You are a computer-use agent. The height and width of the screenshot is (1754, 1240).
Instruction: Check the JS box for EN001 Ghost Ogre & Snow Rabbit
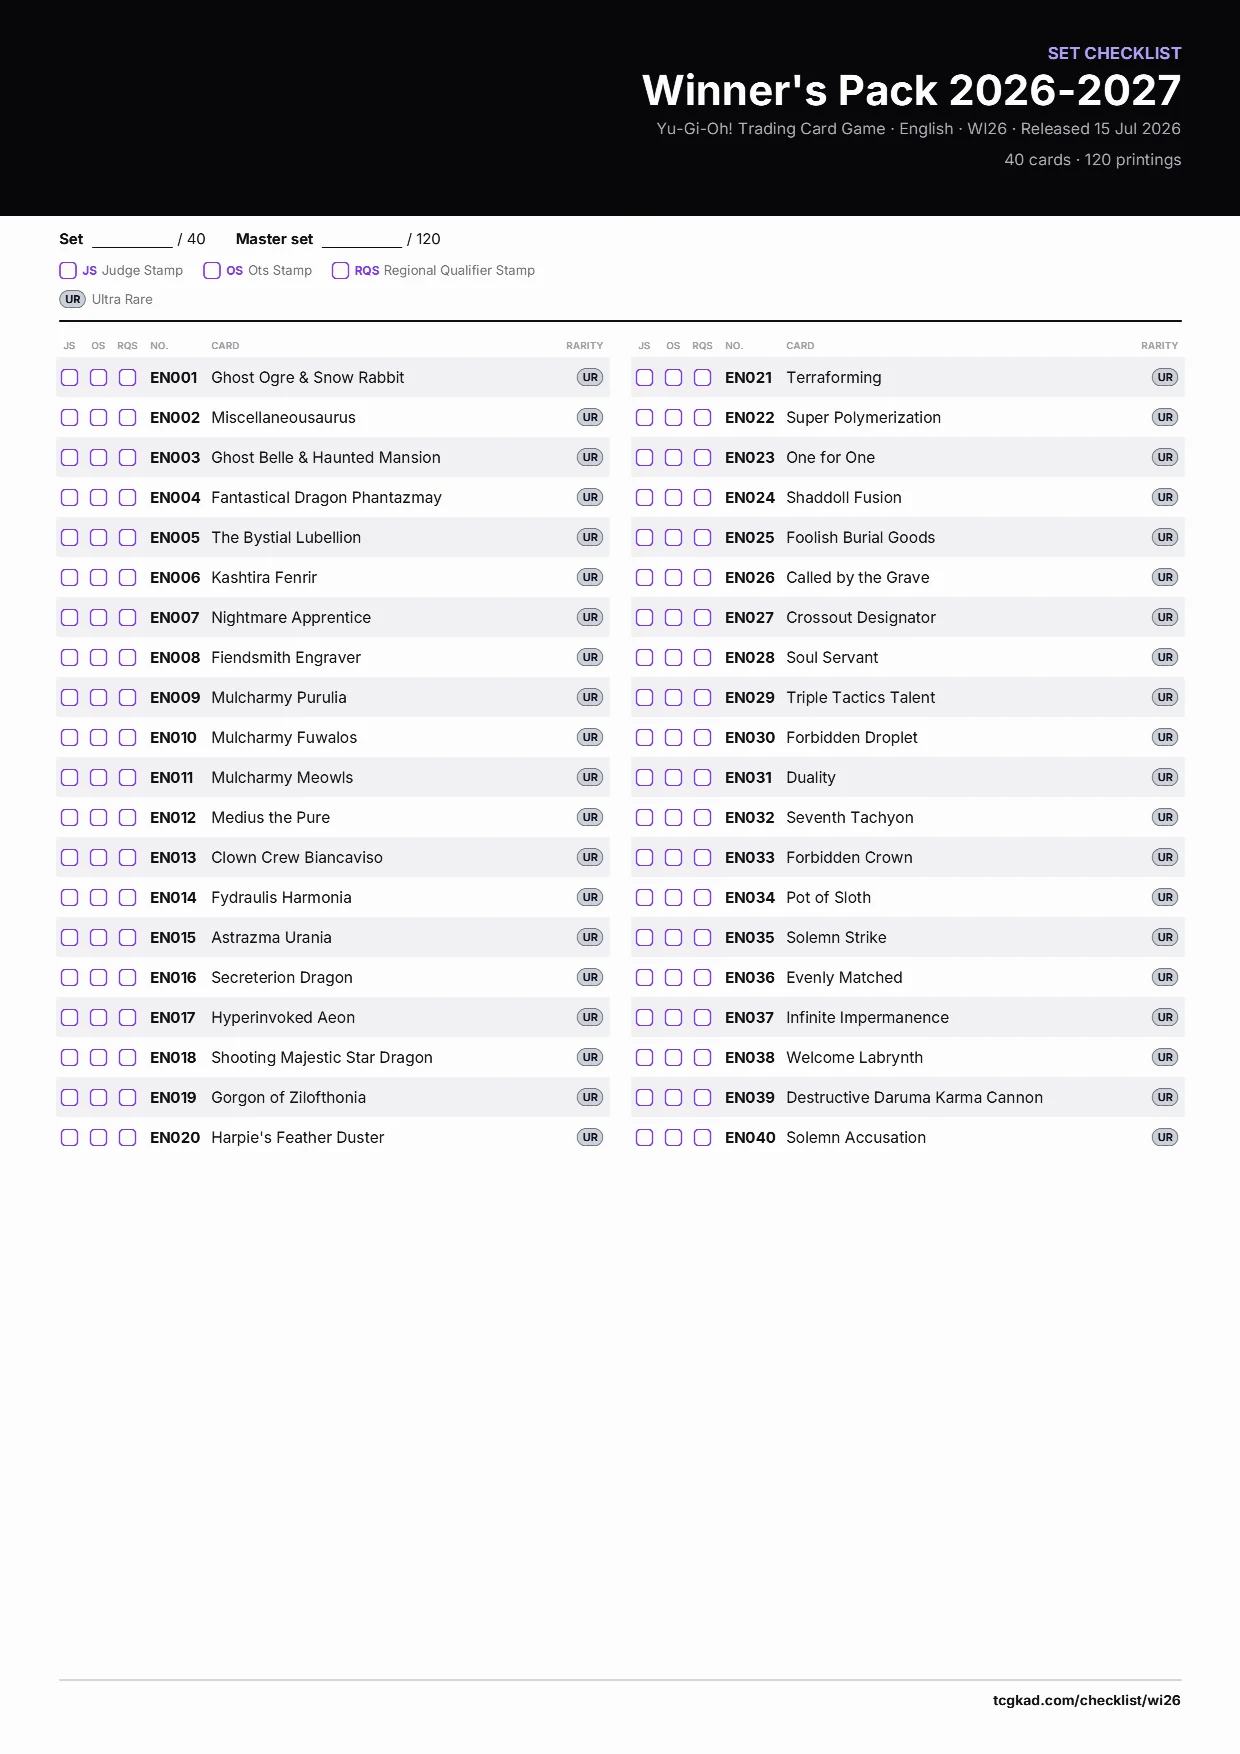pyautogui.click(x=69, y=377)
